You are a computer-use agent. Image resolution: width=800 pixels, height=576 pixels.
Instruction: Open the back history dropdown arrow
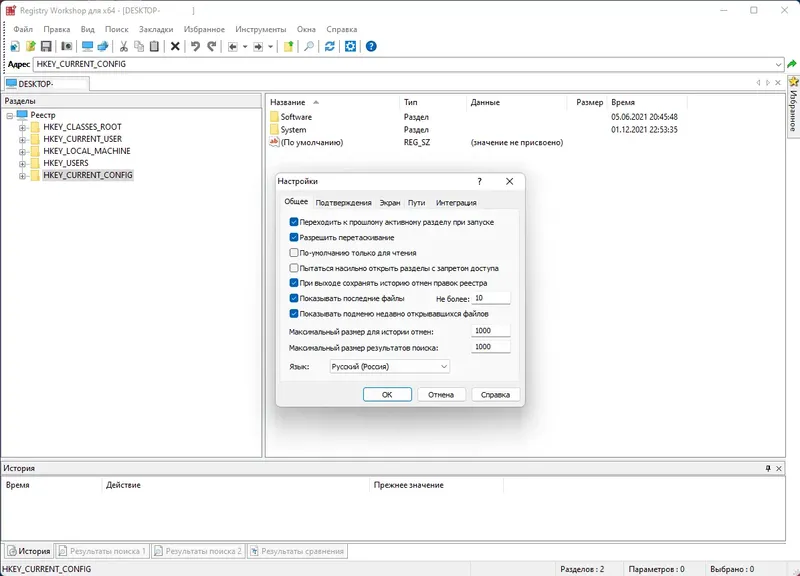click(245, 46)
